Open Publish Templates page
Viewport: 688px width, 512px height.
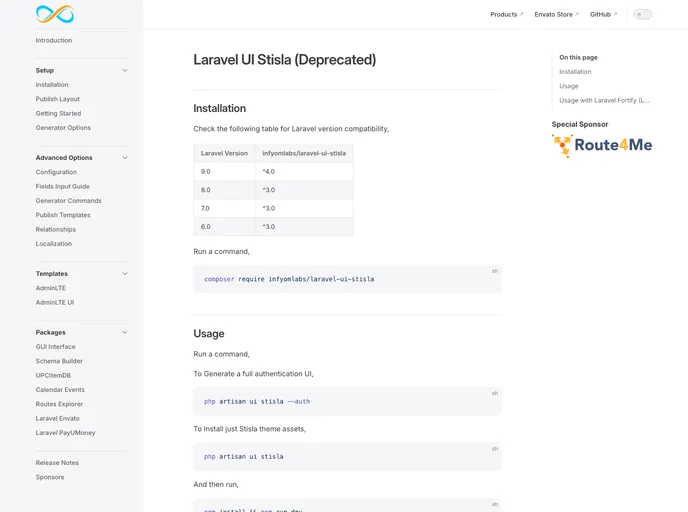63,215
